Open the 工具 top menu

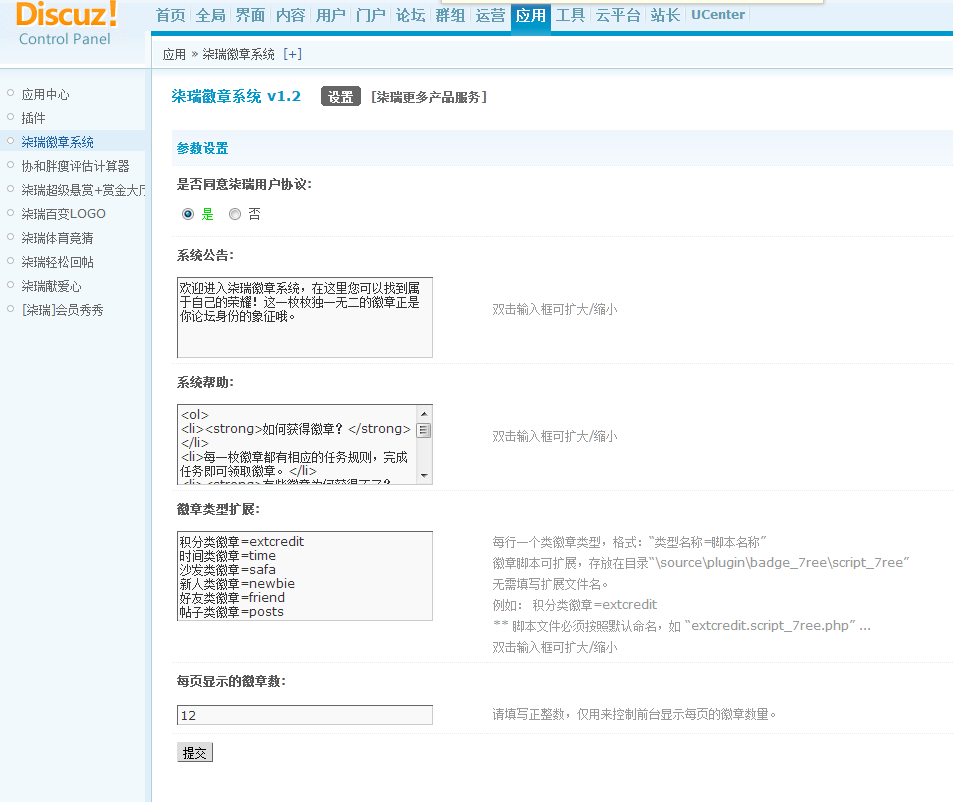(570, 15)
